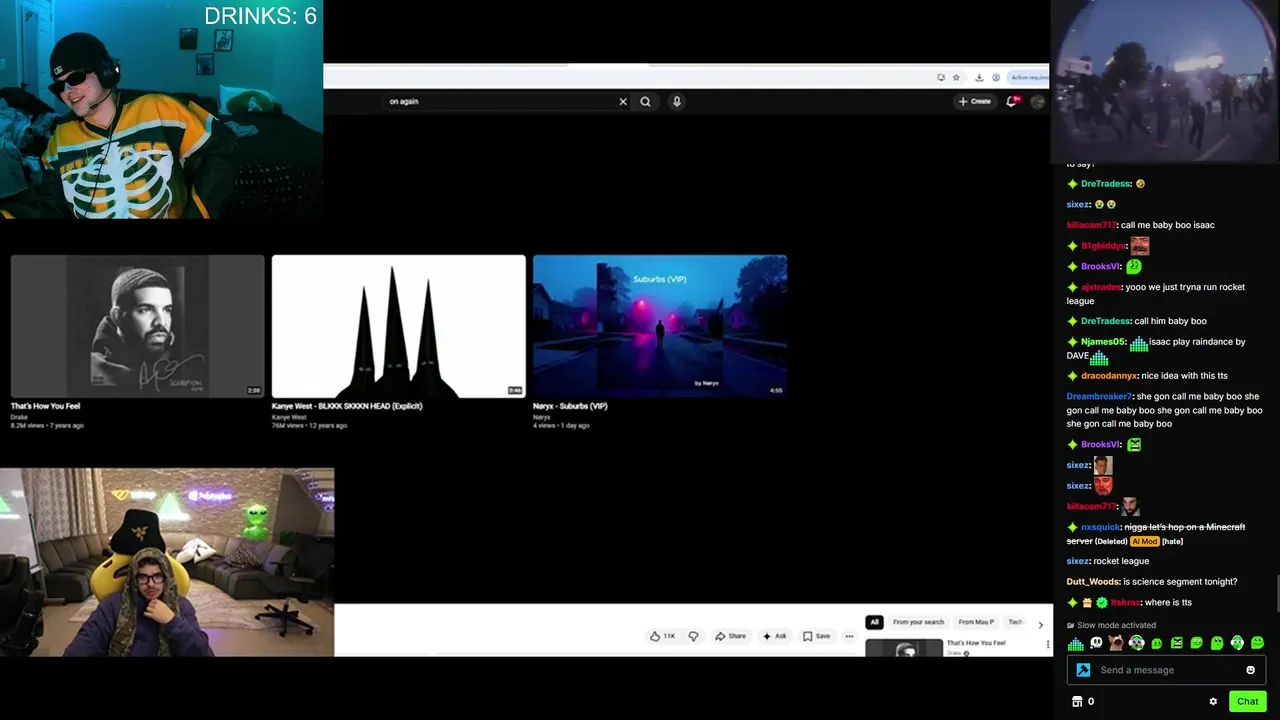
Task: Click username DreTradess on 'call him baby boo'
Action: pos(1105,321)
